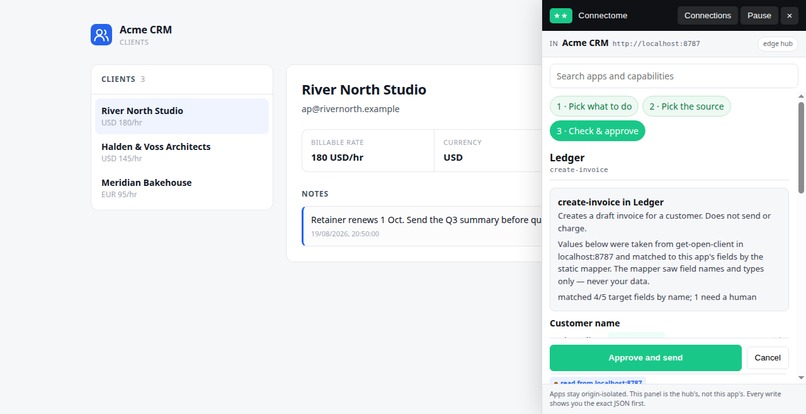Cancel the create-invoice action
The height and width of the screenshot is (414, 806).
coord(767,358)
